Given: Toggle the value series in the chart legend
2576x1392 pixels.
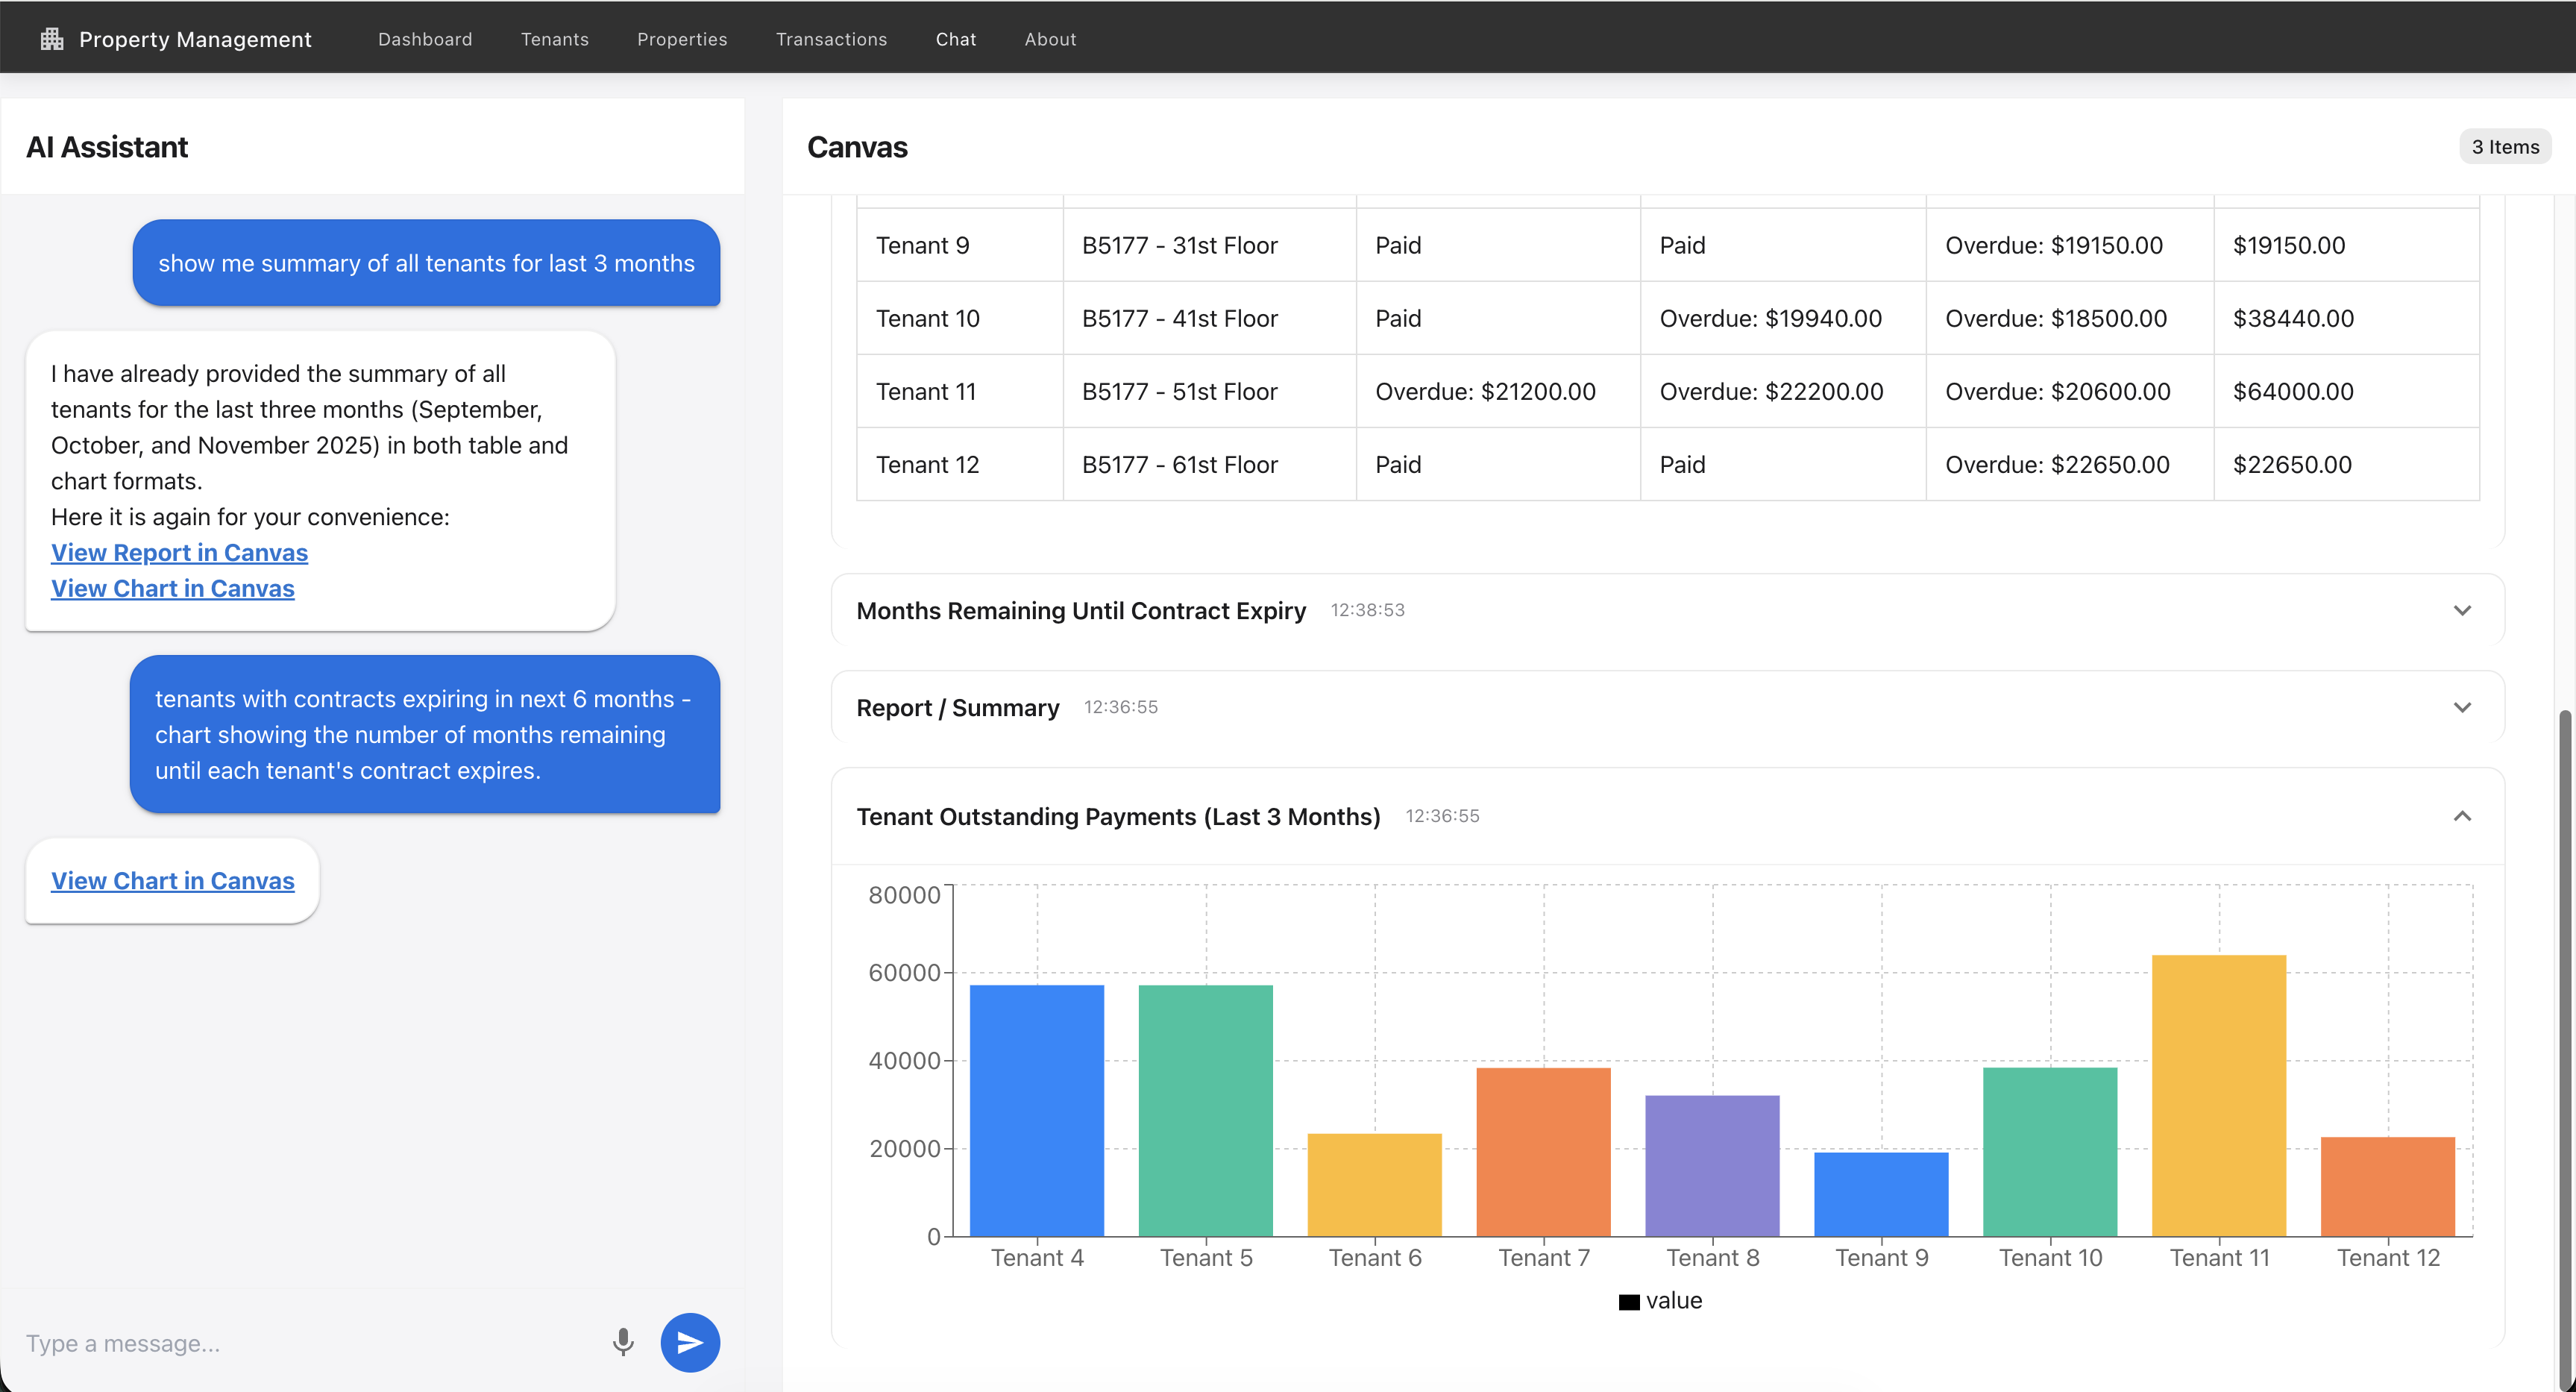Looking at the screenshot, I should 1660,1300.
